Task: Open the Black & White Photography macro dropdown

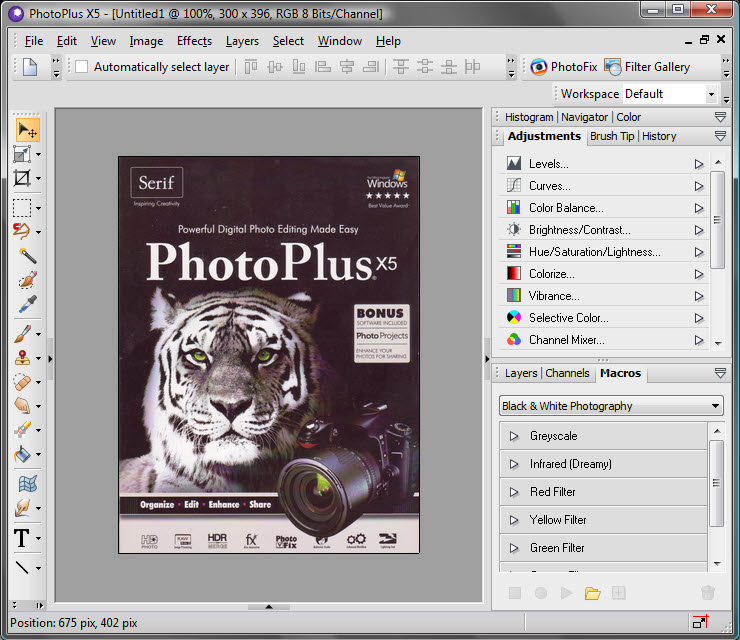Action: pyautogui.click(x=611, y=406)
